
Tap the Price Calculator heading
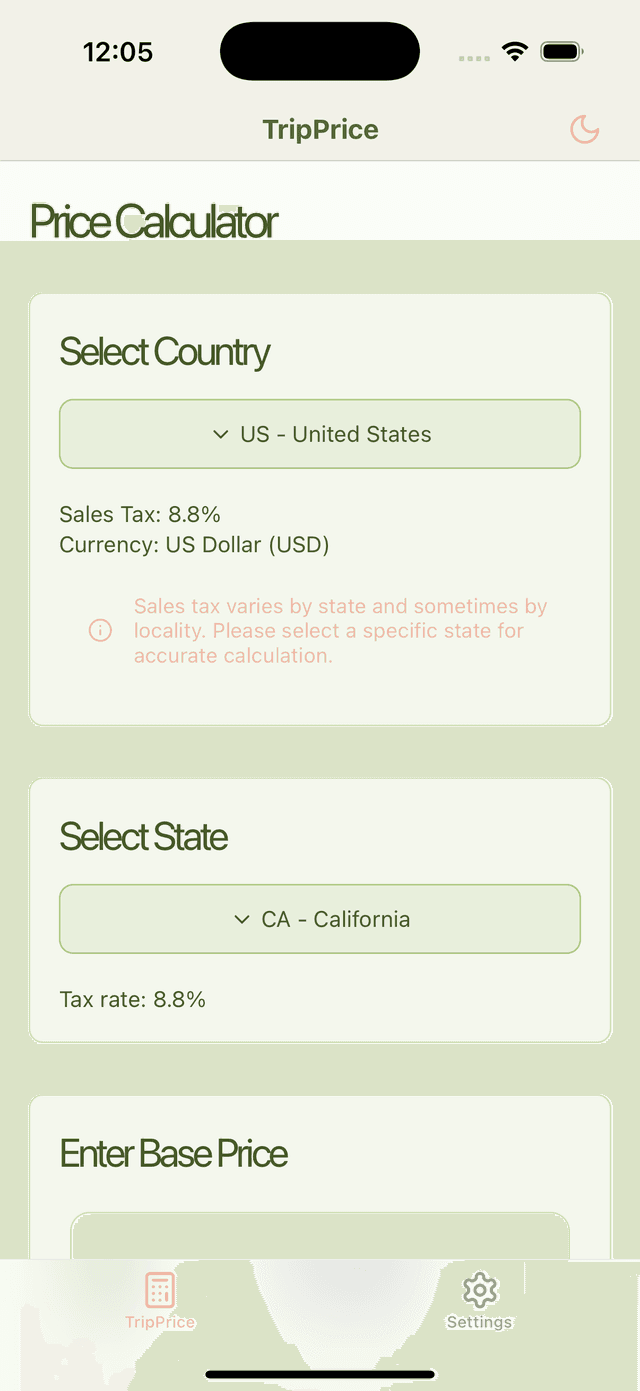click(154, 221)
